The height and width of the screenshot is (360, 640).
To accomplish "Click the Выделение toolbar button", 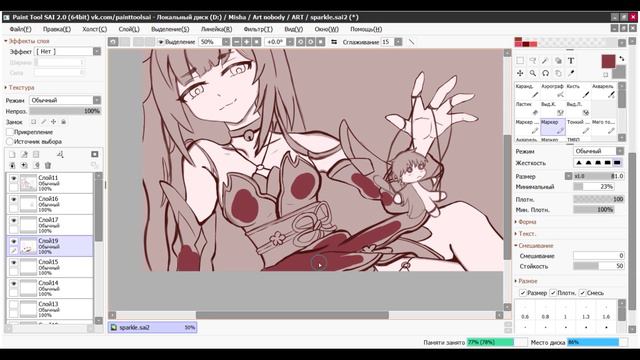I will point(176,42).
